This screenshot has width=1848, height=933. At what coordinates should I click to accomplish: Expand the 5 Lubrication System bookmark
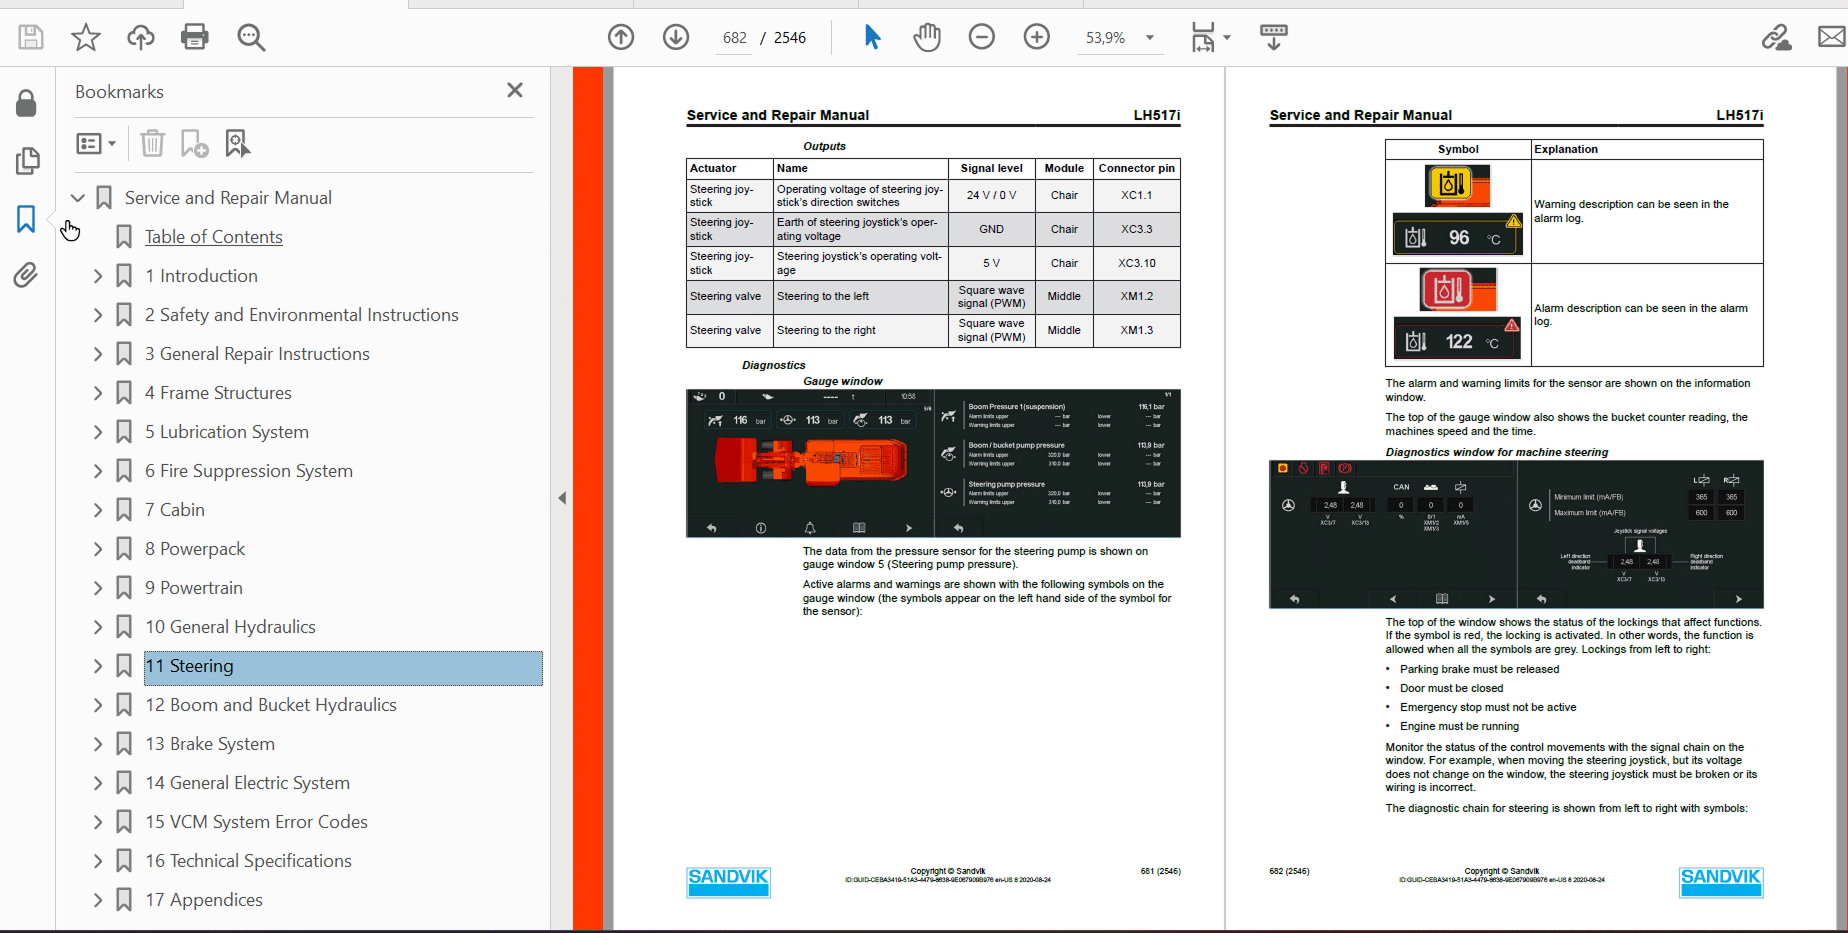click(x=98, y=432)
